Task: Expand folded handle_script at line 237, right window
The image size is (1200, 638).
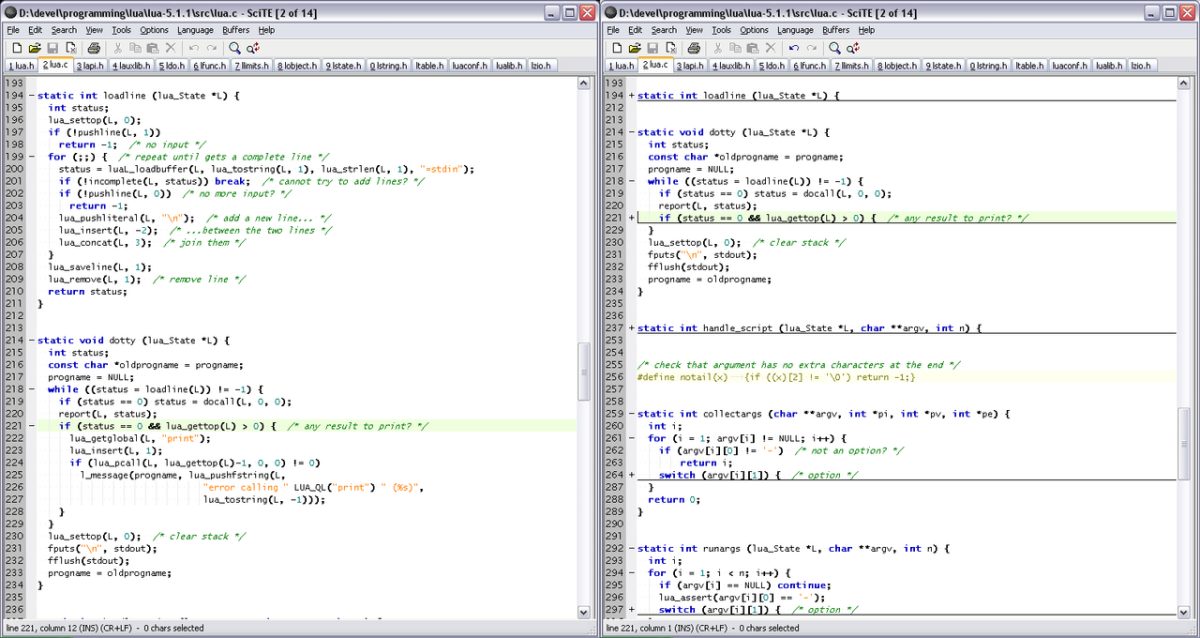Action: [x=631, y=328]
